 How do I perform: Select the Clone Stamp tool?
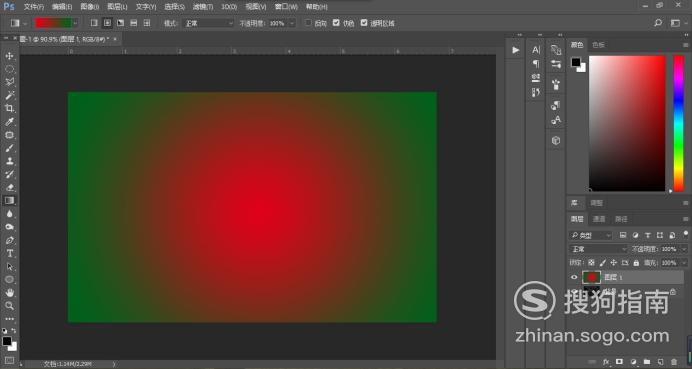pos(9,161)
